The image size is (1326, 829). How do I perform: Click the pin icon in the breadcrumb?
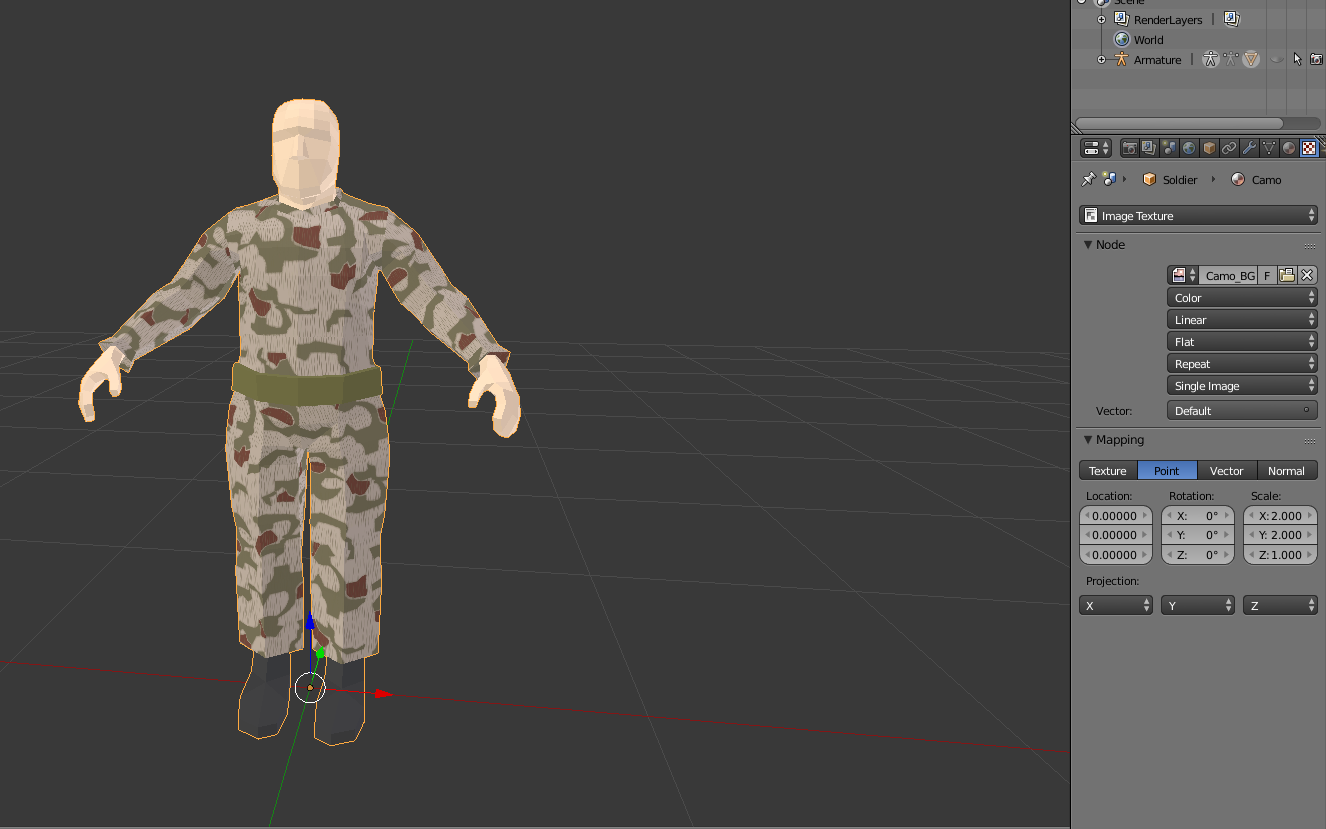[1088, 179]
